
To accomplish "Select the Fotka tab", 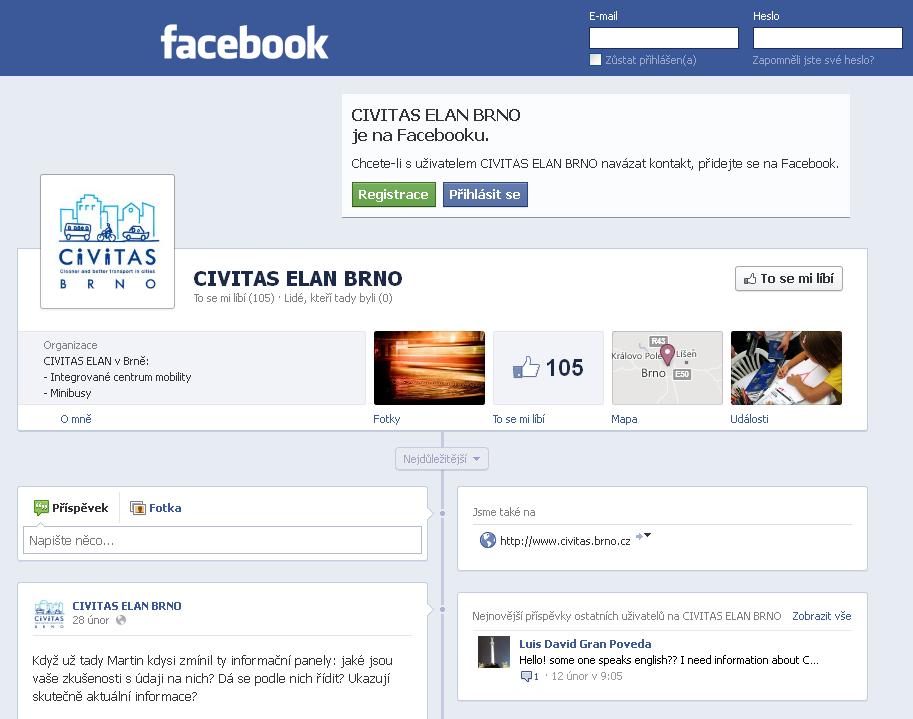I will click(x=155, y=508).
